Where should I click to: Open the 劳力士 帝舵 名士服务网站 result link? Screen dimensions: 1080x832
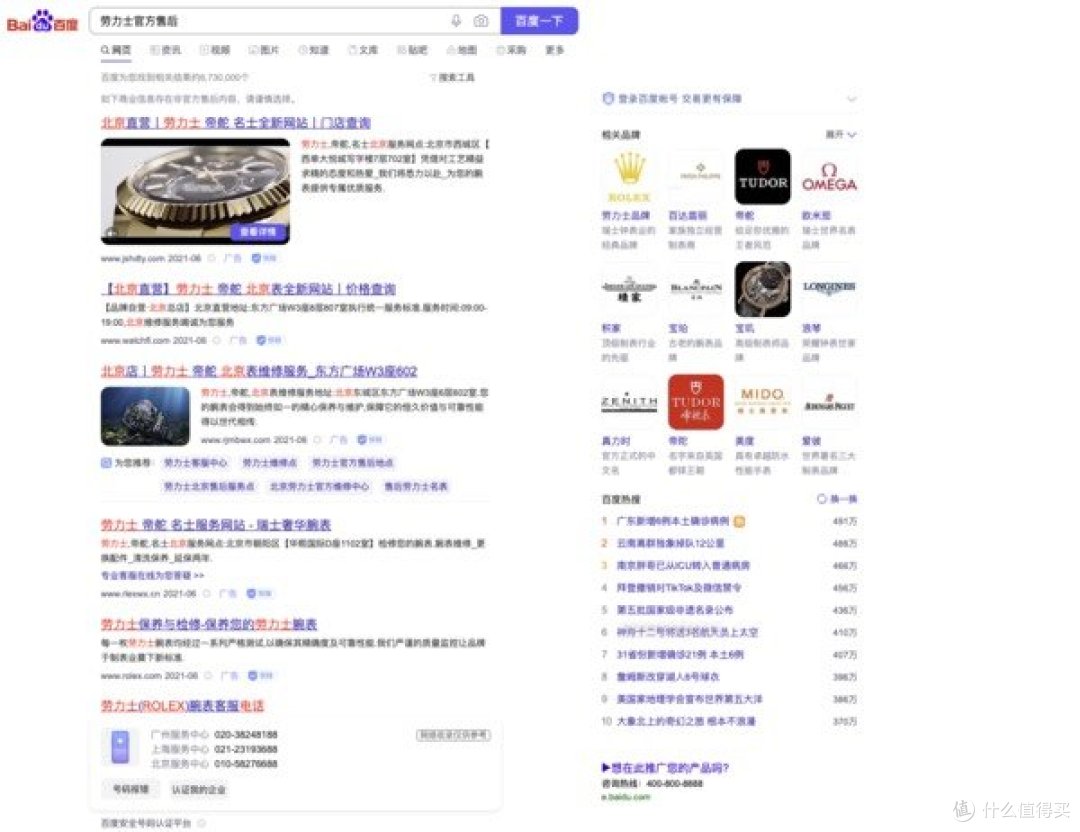click(x=216, y=525)
